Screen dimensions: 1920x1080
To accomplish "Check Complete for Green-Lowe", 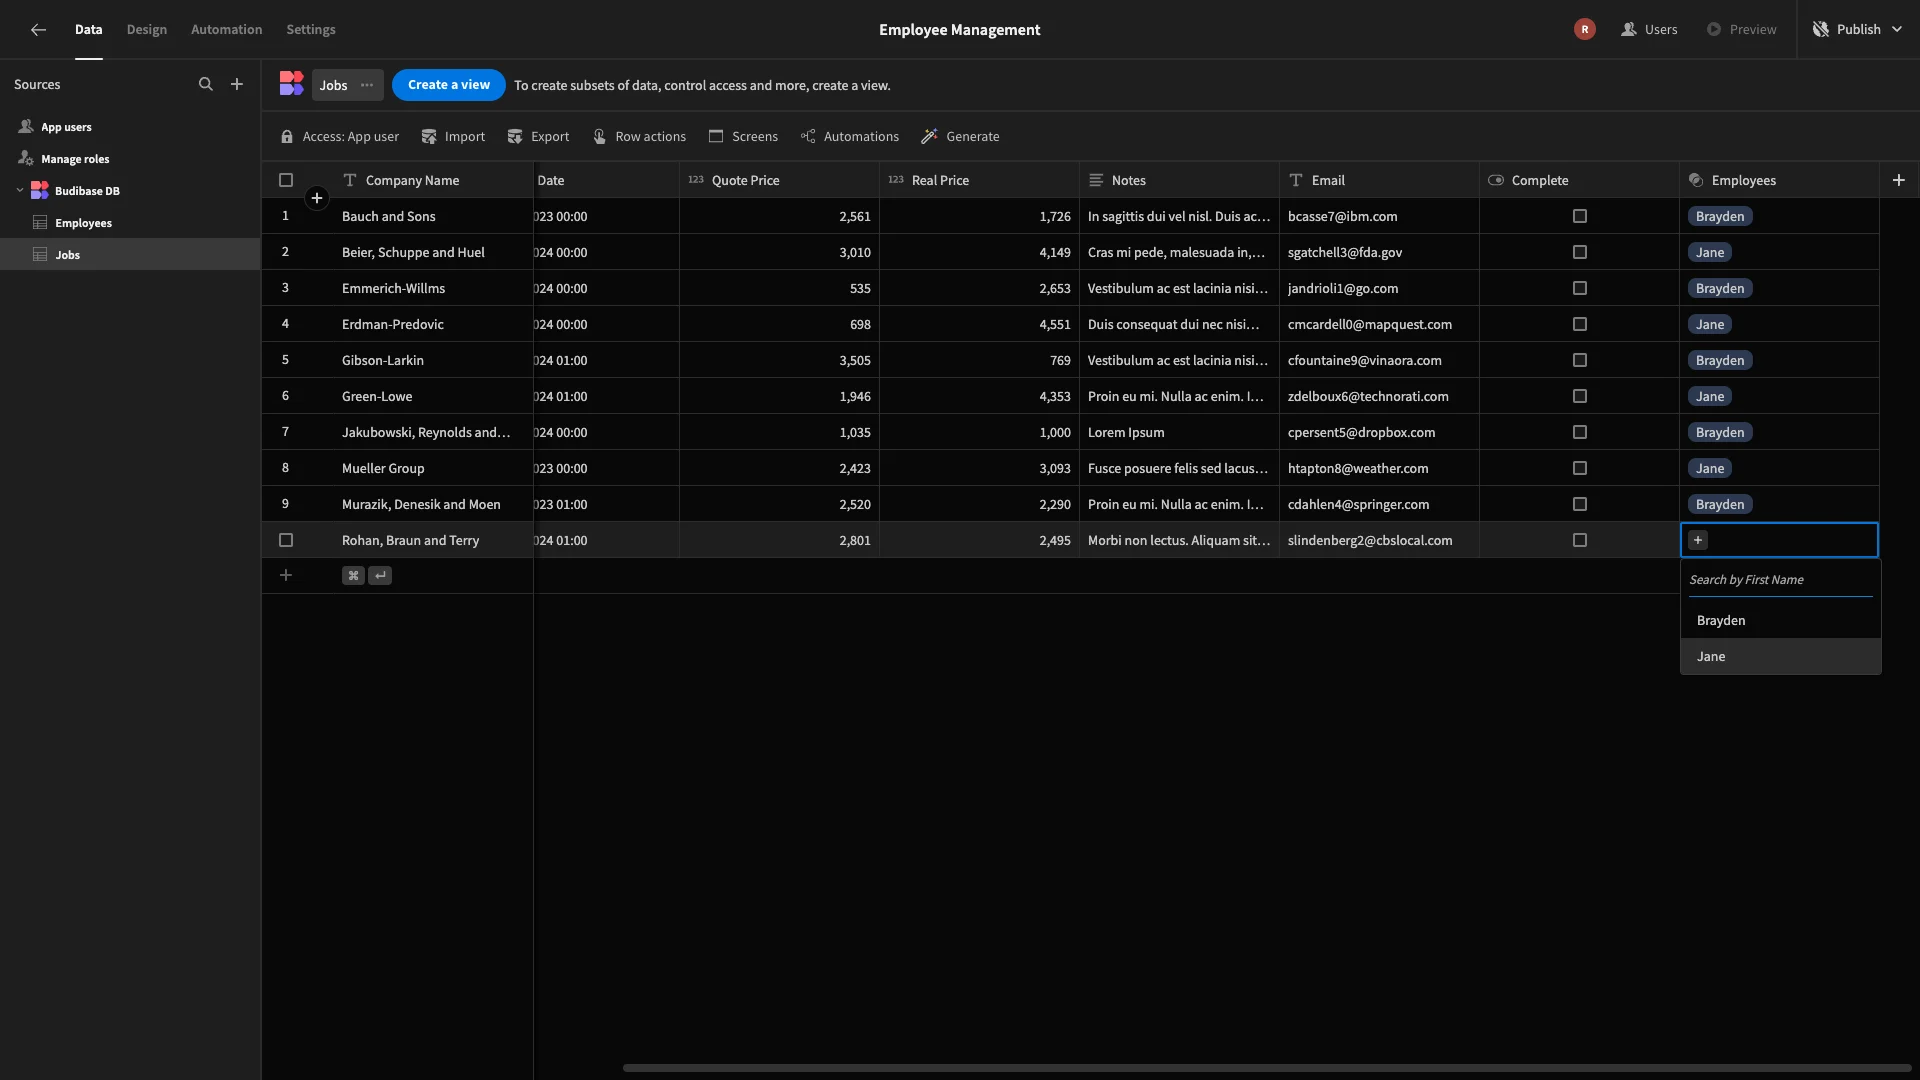I will (1580, 396).
